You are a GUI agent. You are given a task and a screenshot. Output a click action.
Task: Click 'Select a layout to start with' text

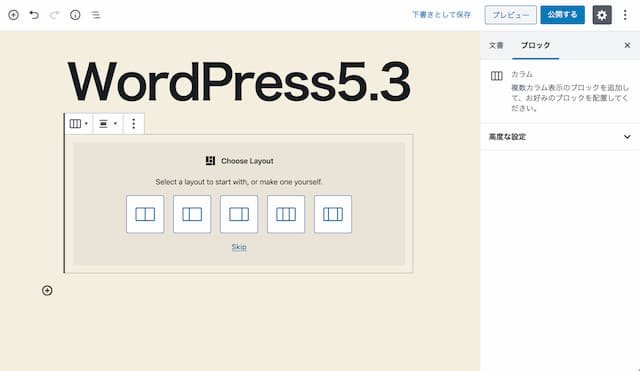(x=239, y=182)
